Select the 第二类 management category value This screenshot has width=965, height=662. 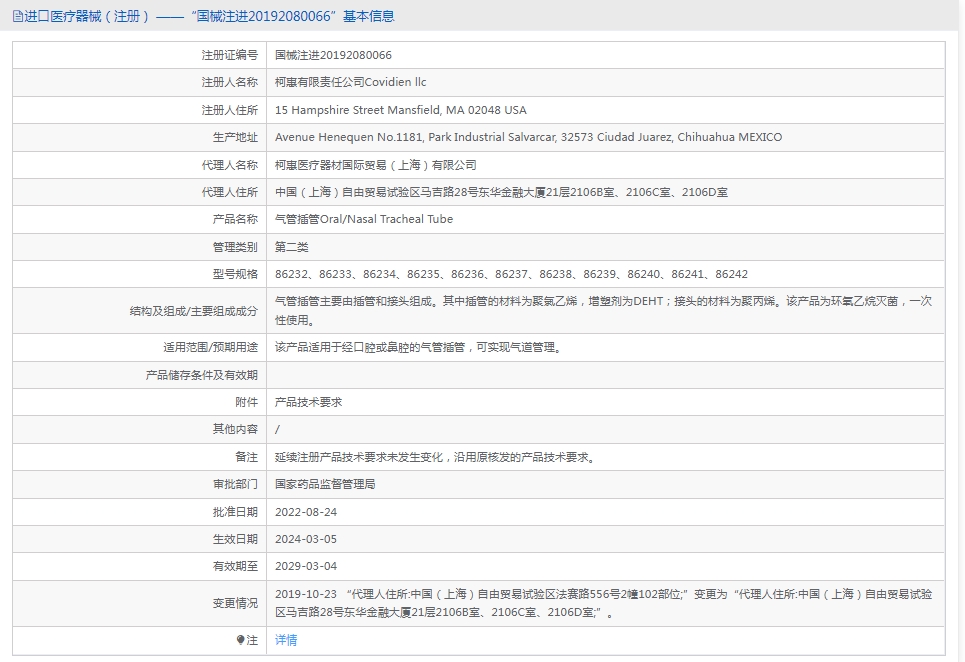292,247
